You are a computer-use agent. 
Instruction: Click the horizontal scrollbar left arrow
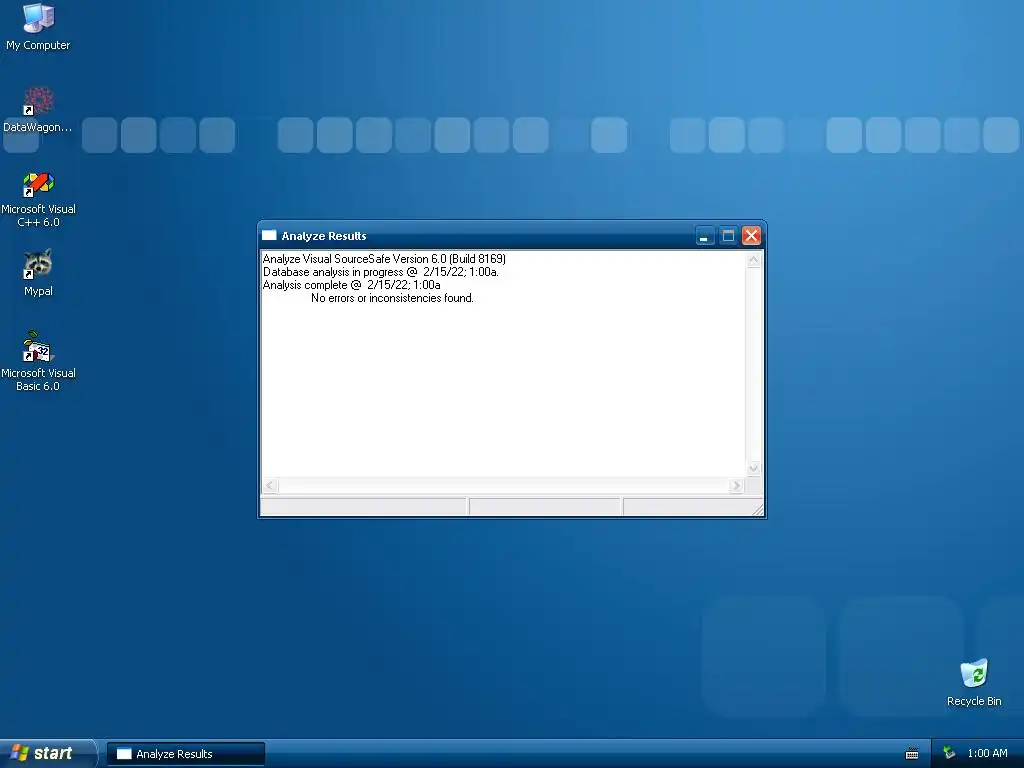point(270,485)
